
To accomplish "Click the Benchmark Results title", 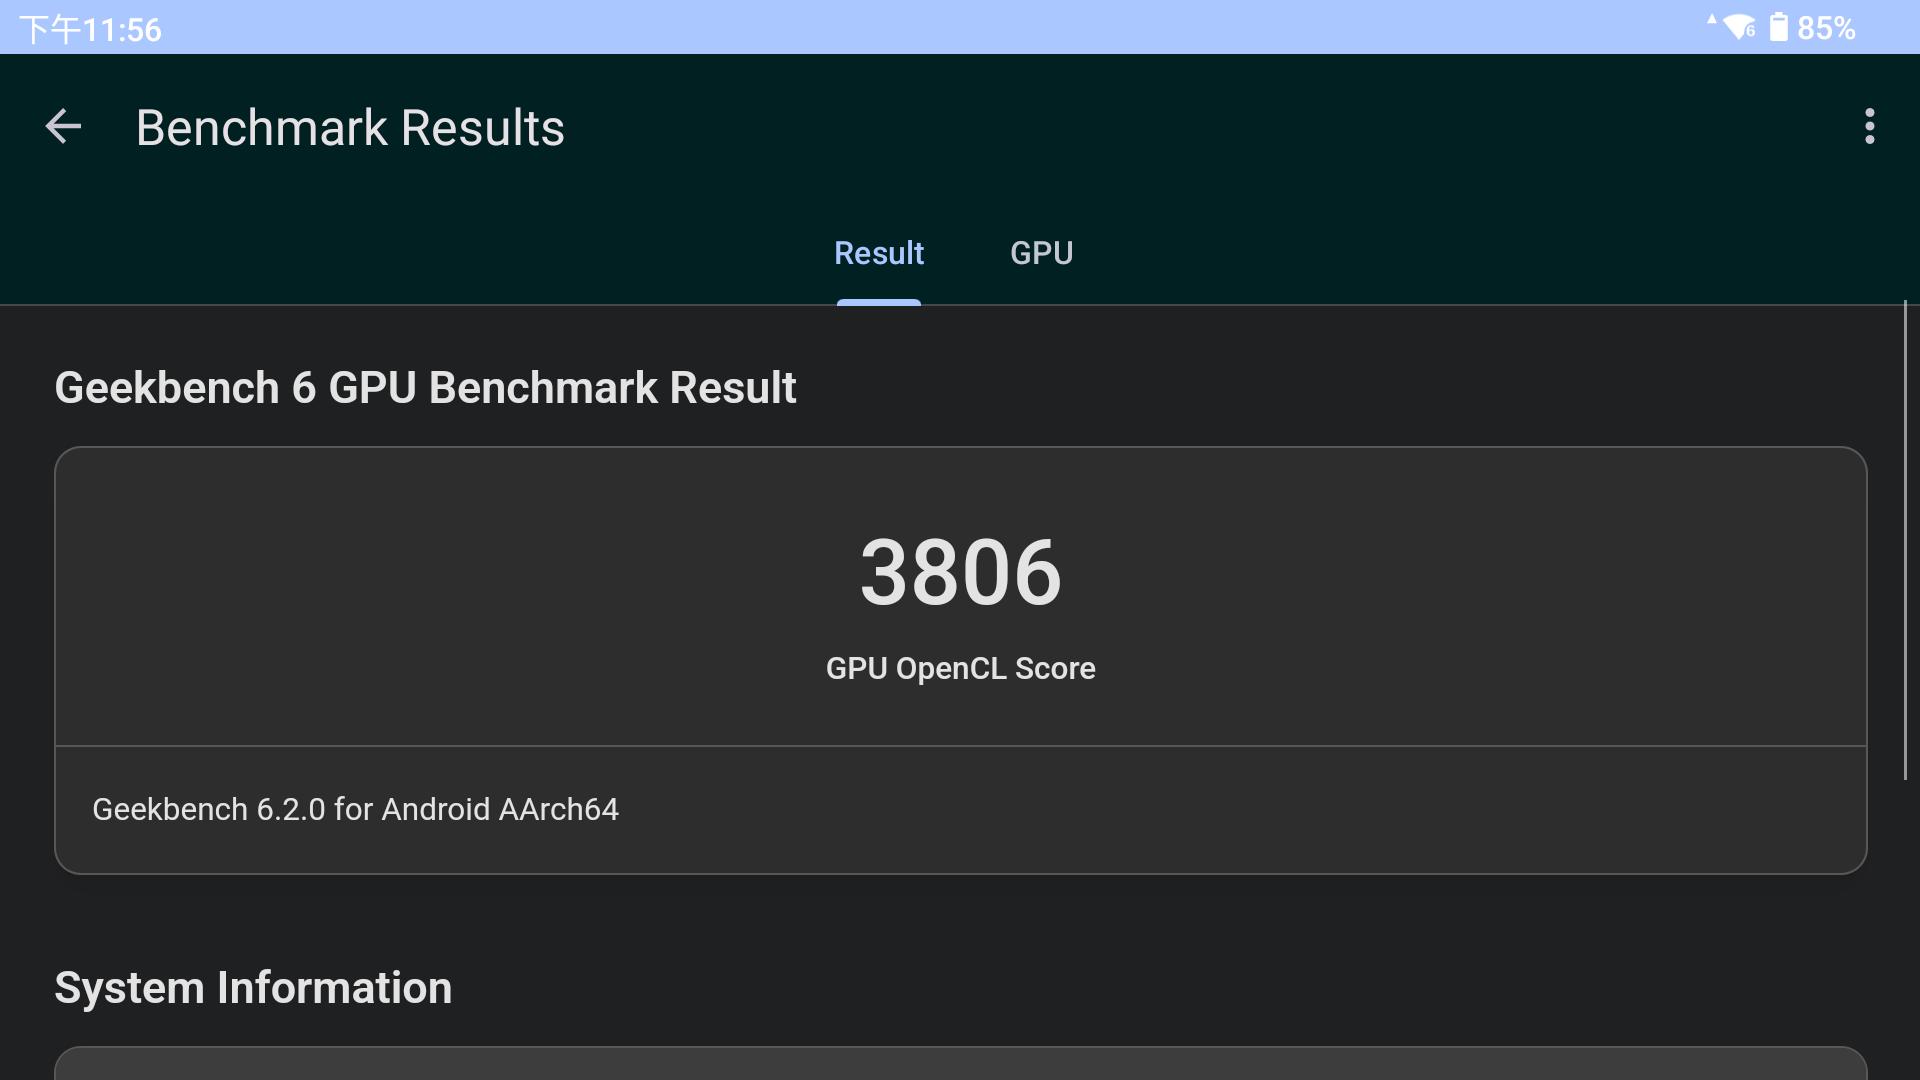I will 350,128.
